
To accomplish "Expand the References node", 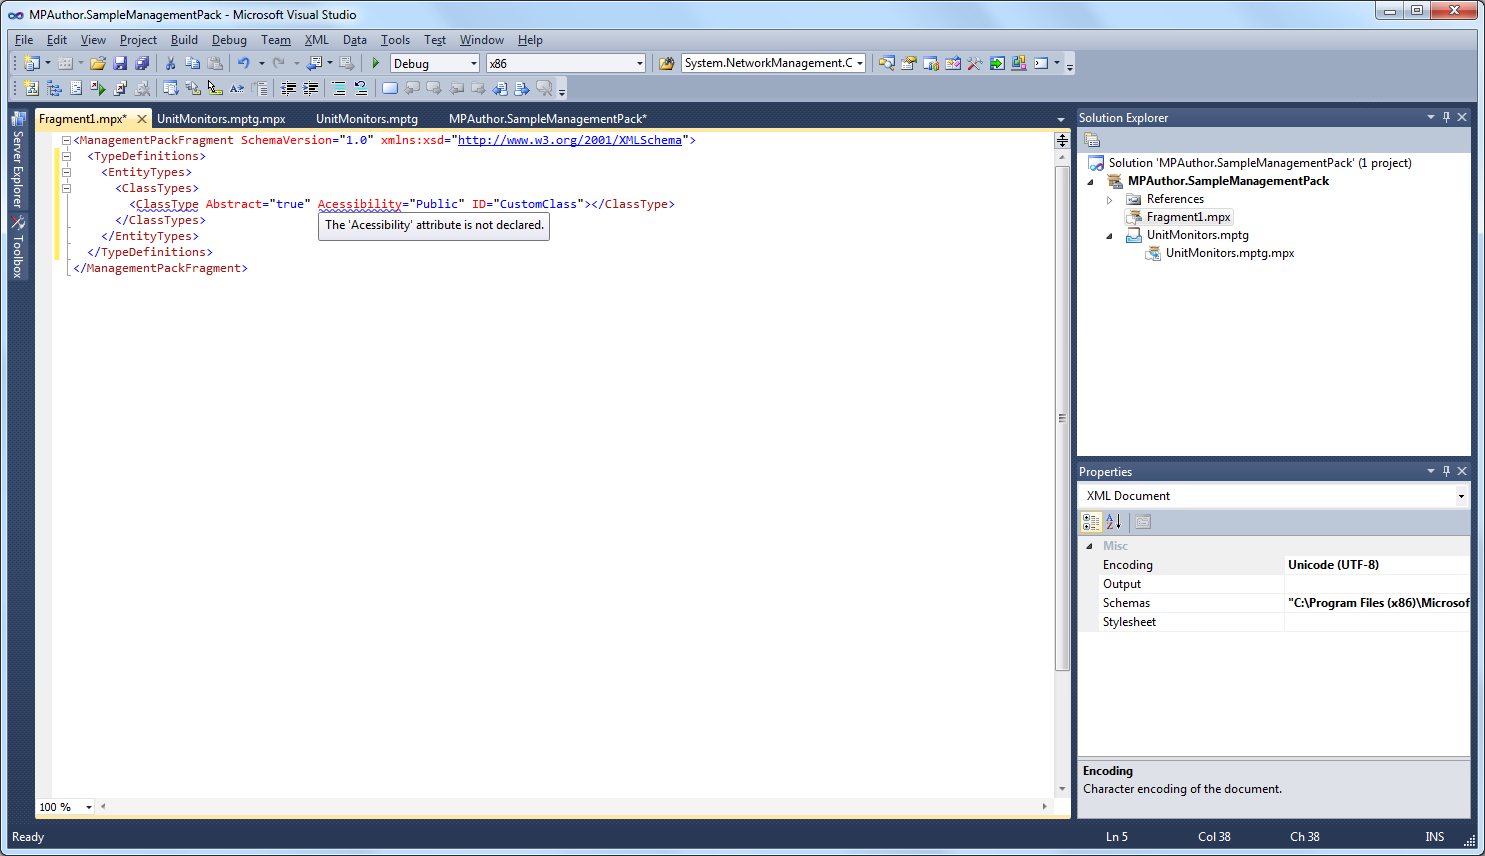I will point(1109,200).
